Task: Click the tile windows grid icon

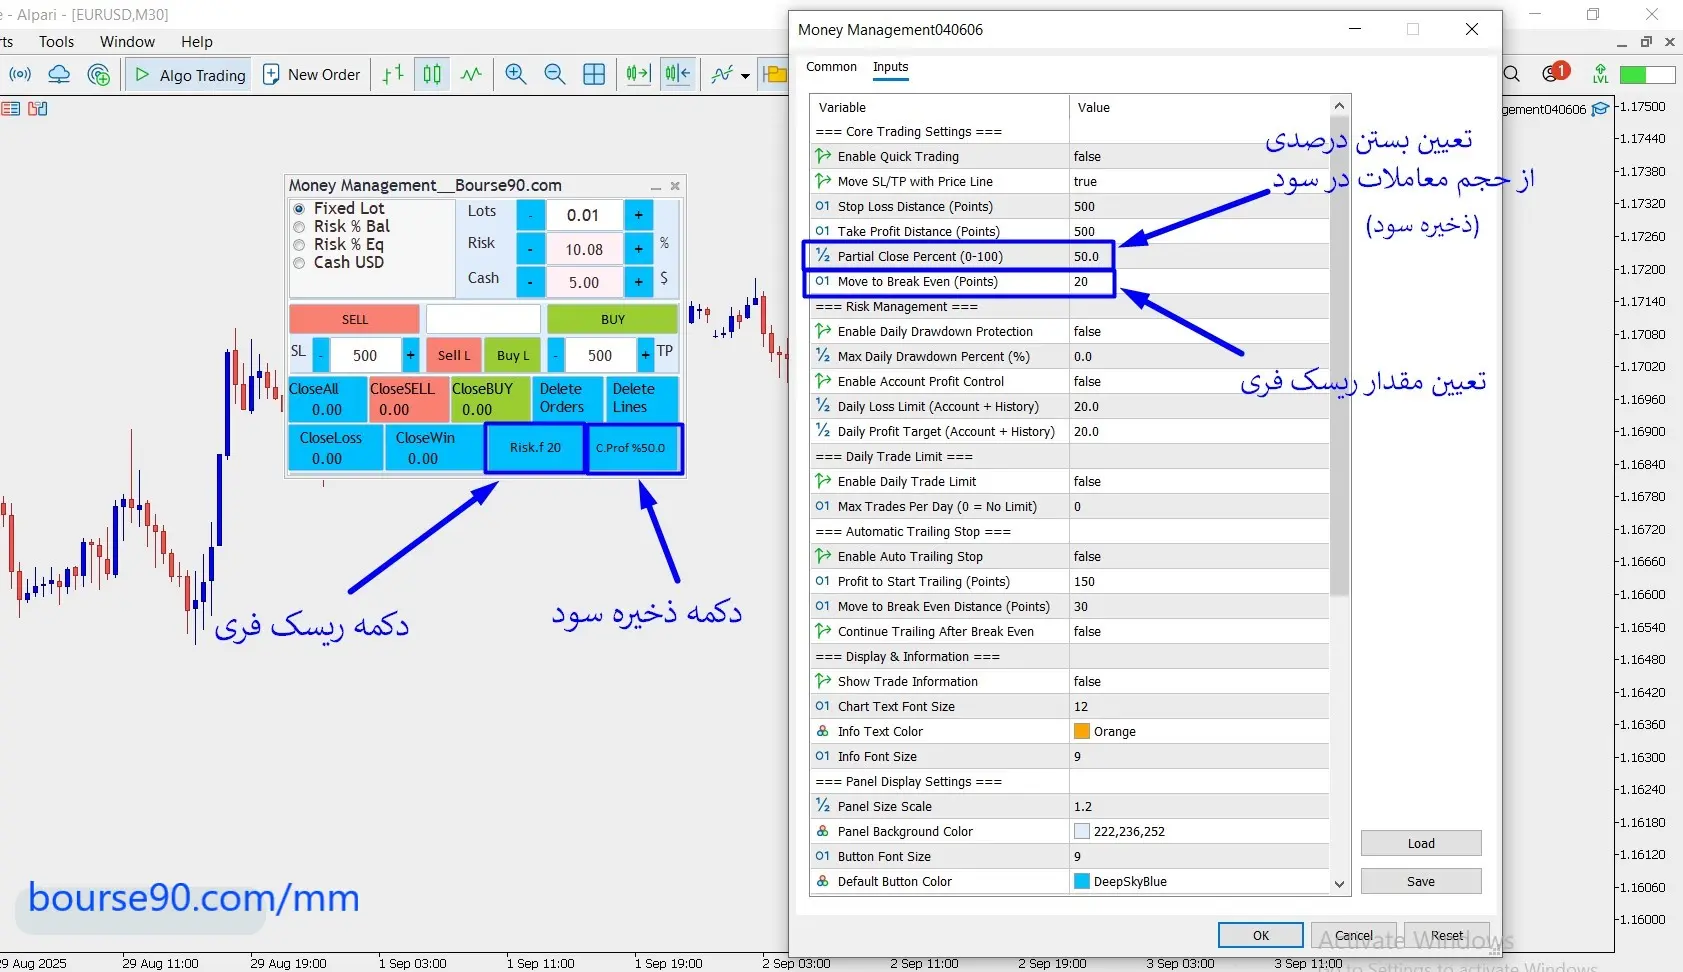Action: 594,74
